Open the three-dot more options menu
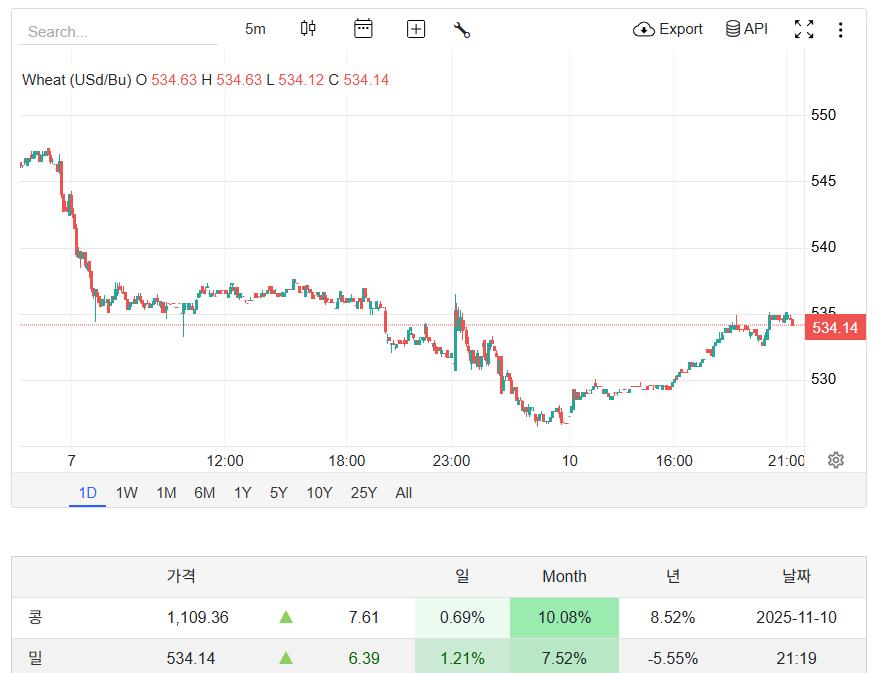 [x=840, y=30]
